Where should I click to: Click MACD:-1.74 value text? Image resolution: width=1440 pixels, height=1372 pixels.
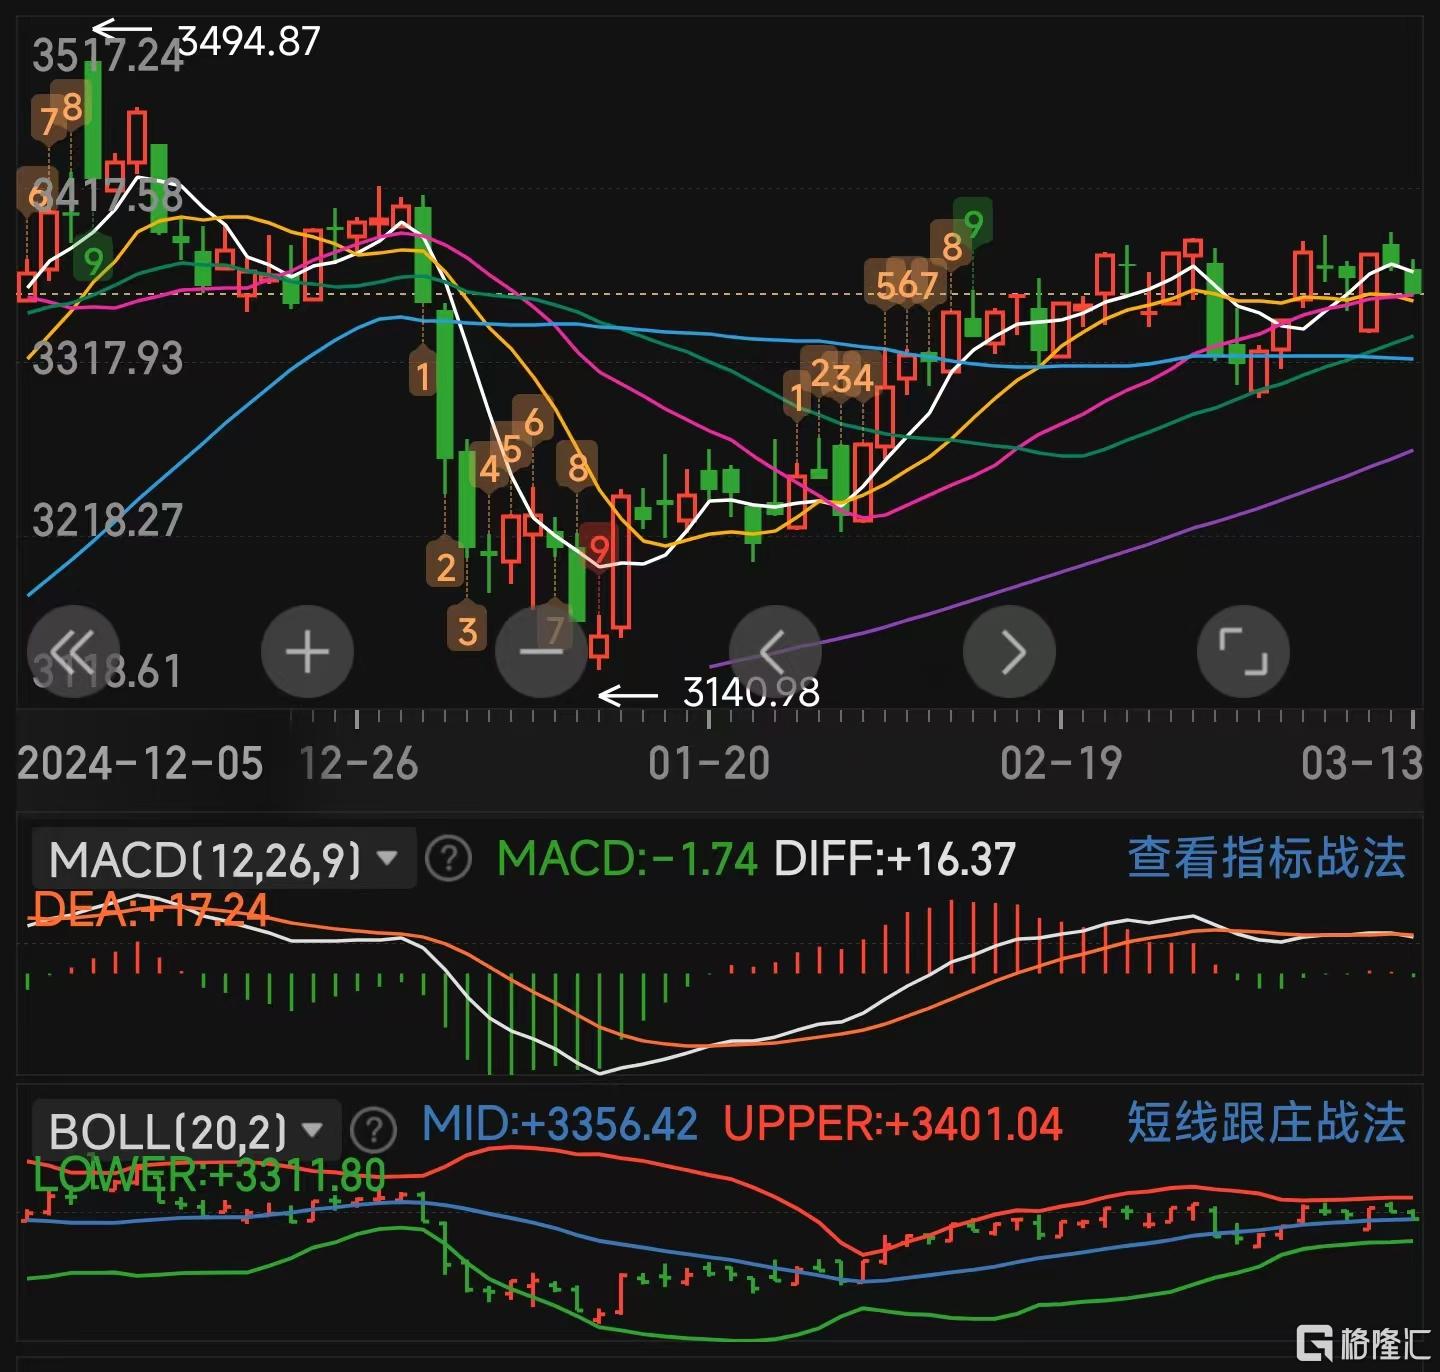point(627,859)
